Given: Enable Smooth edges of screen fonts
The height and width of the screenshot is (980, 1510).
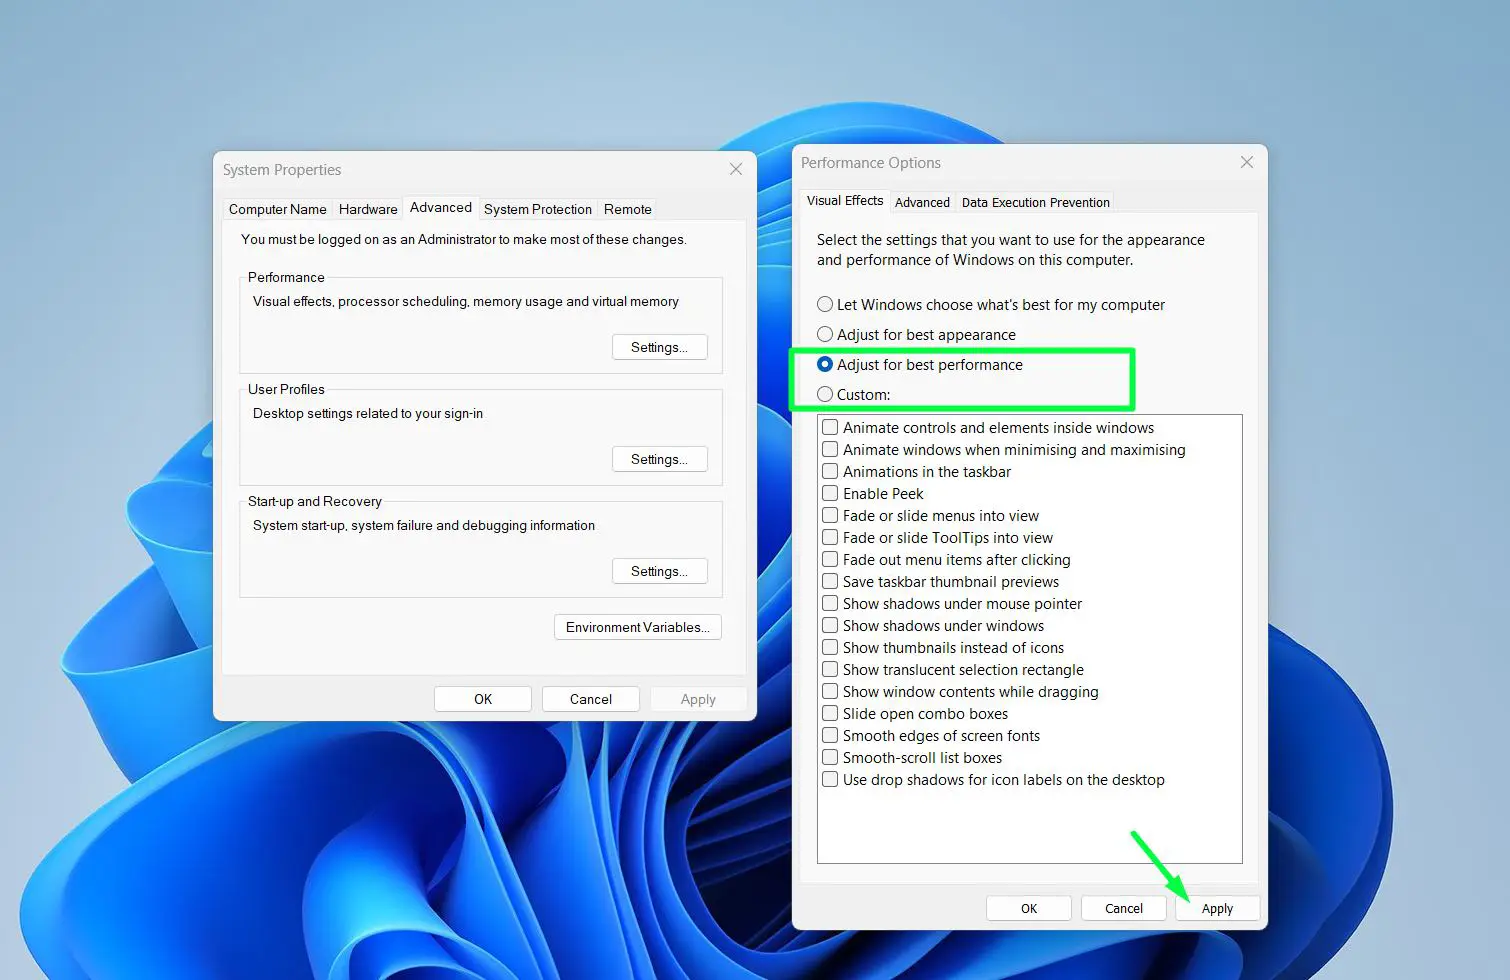Looking at the screenshot, I should click(830, 735).
